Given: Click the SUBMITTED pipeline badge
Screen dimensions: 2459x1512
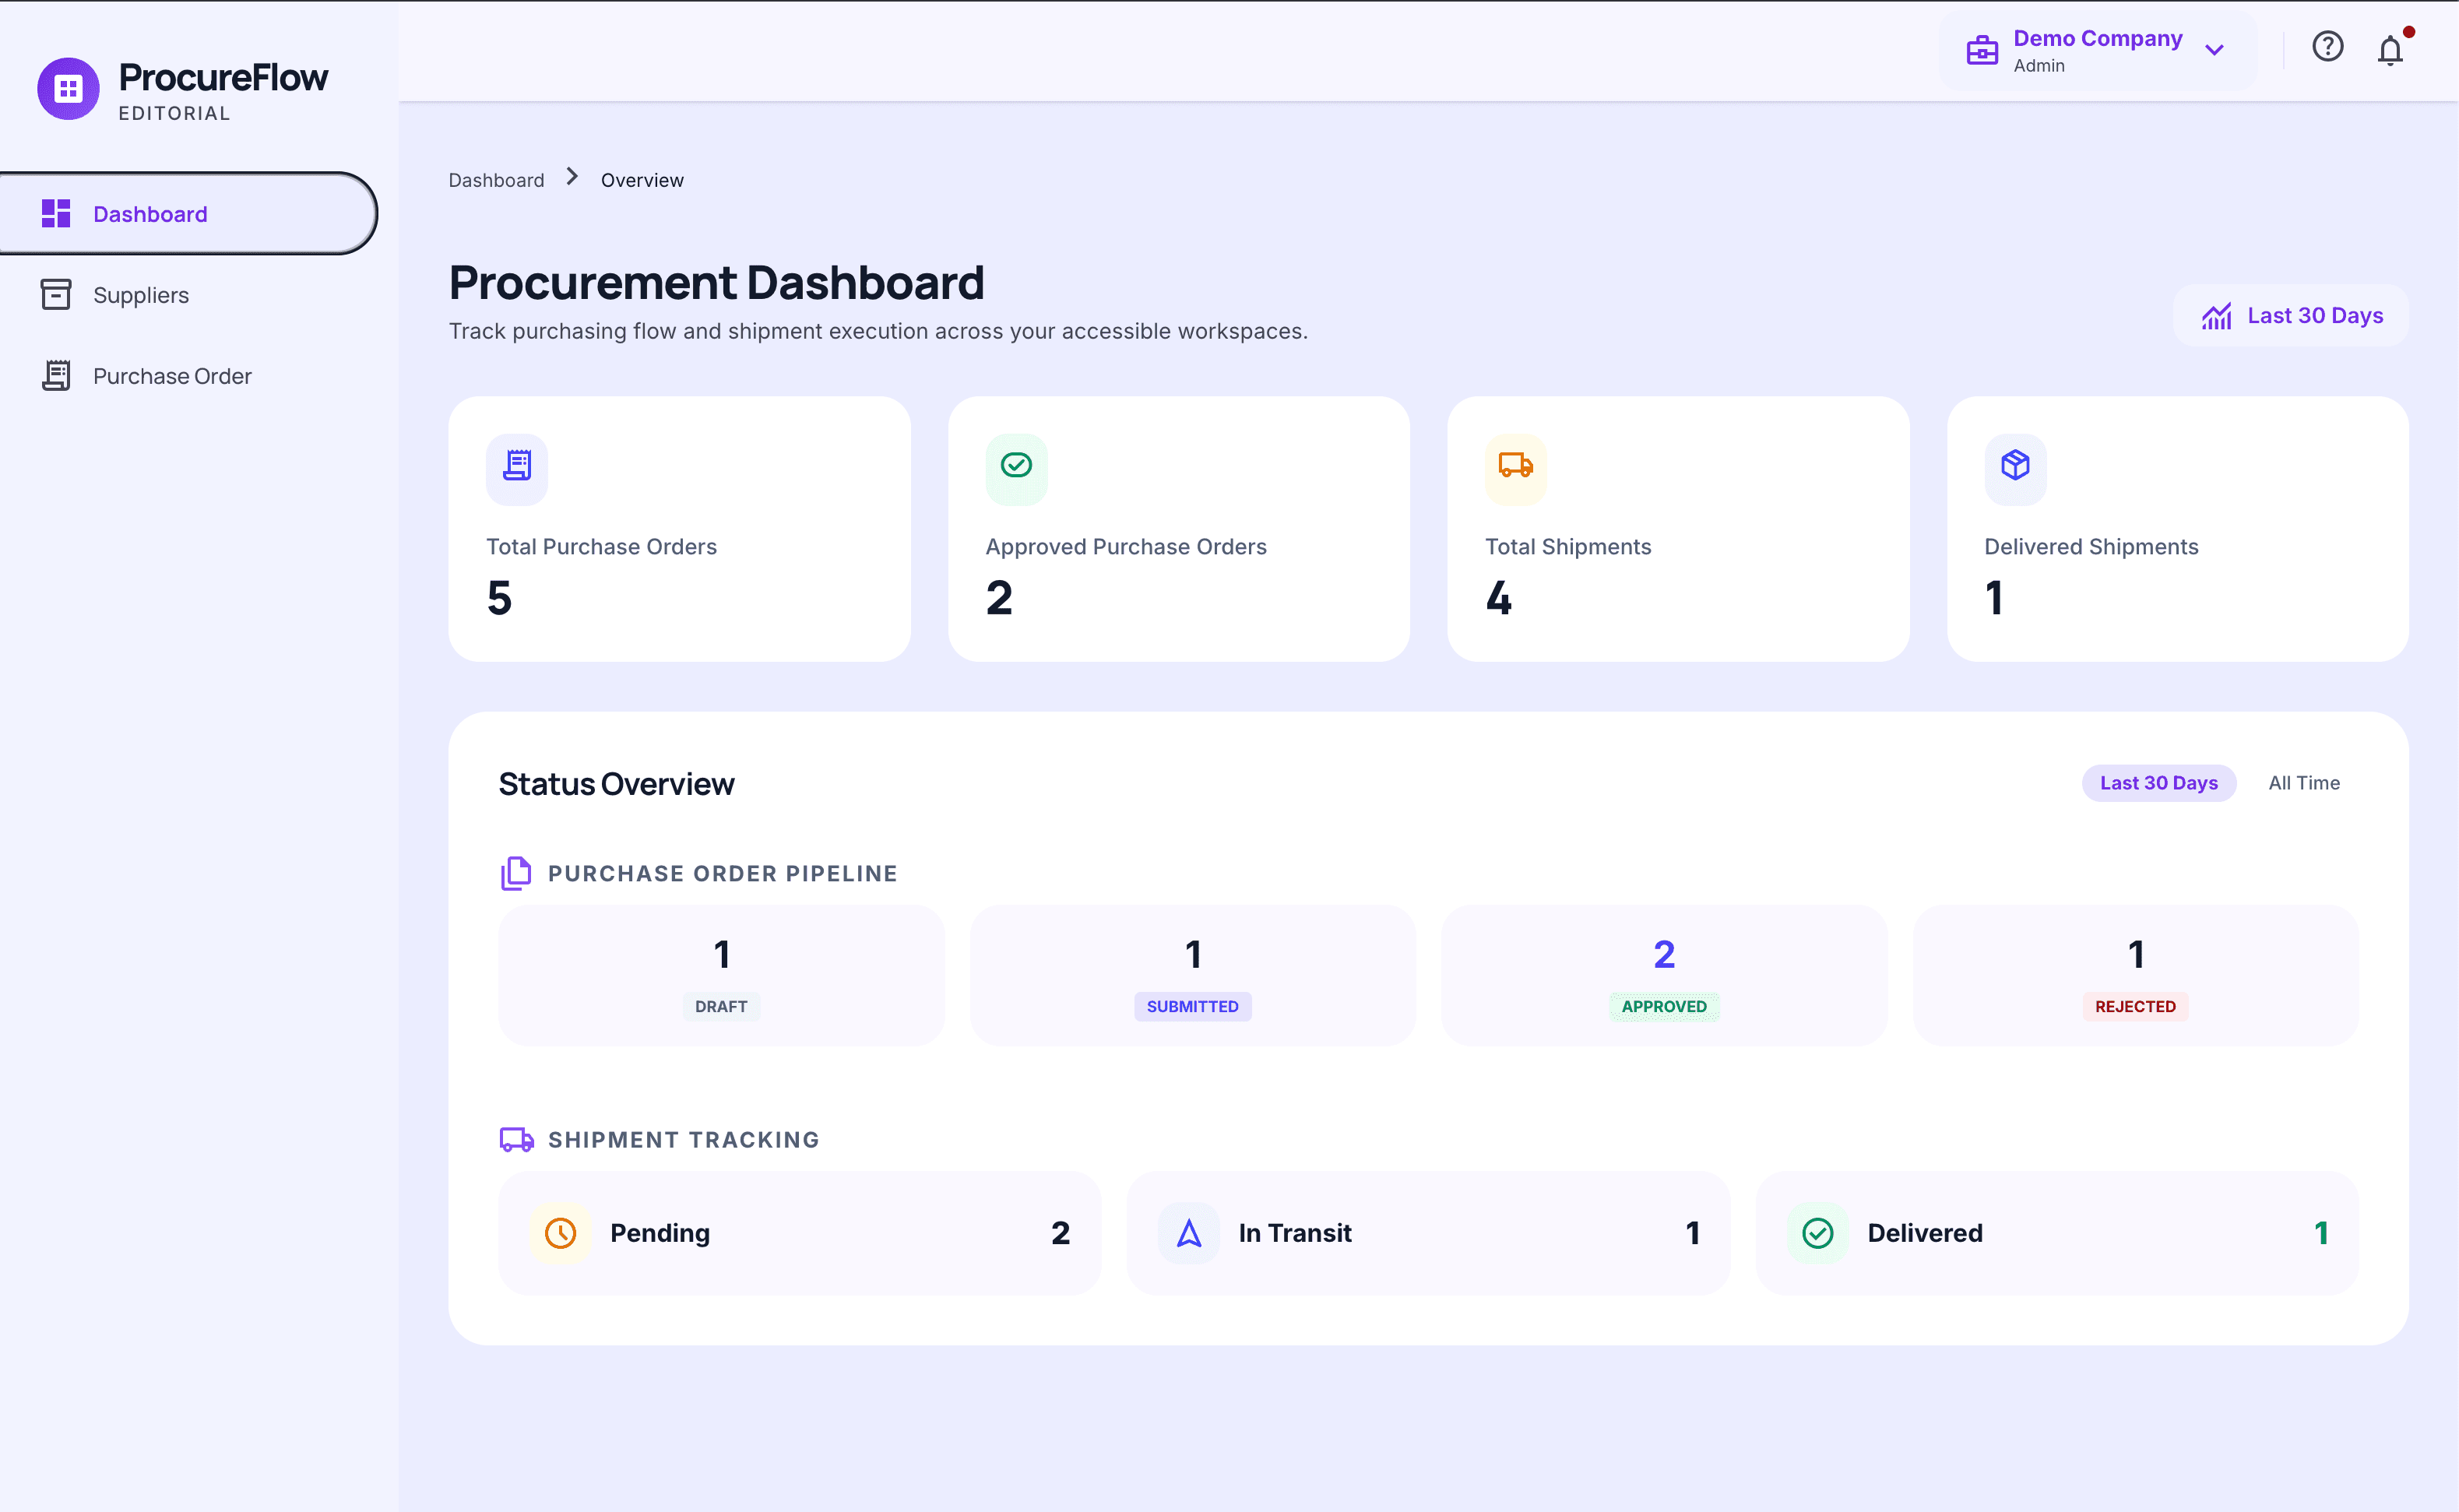Looking at the screenshot, I should tap(1192, 1006).
